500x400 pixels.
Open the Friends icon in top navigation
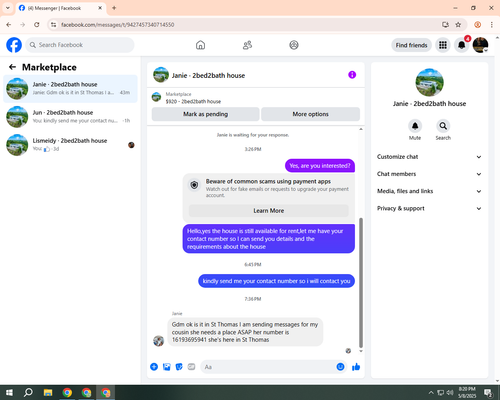(x=247, y=45)
